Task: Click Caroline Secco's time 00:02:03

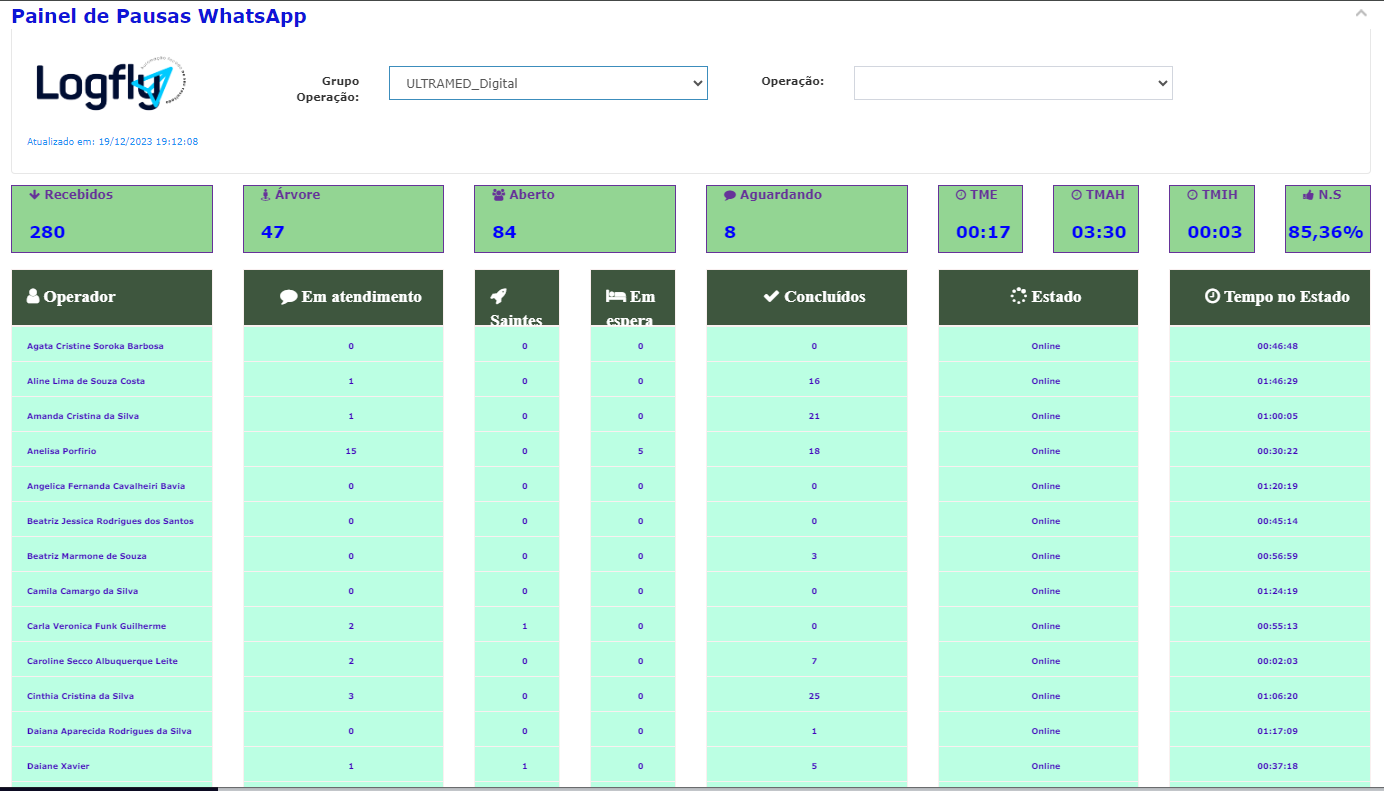Action: (1278, 661)
